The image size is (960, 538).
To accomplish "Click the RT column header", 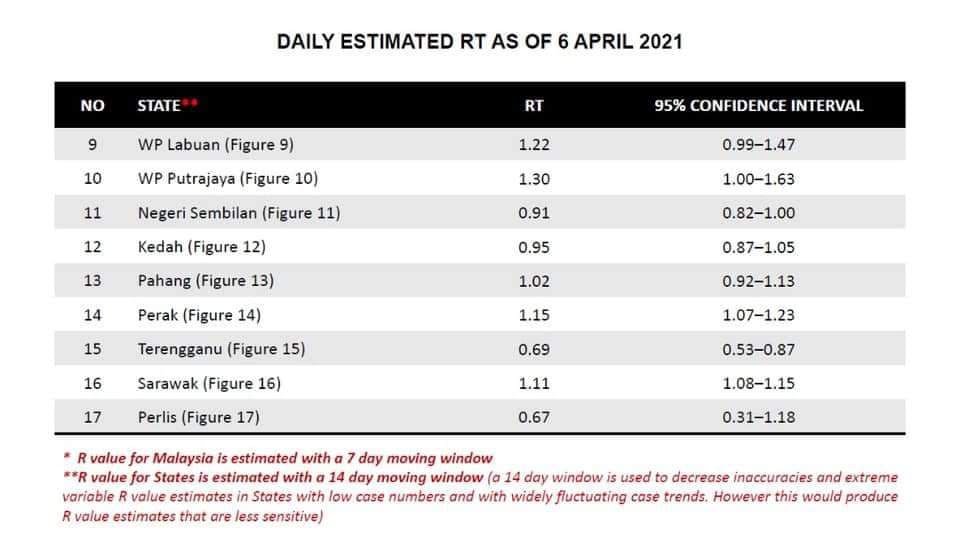I will coord(534,105).
